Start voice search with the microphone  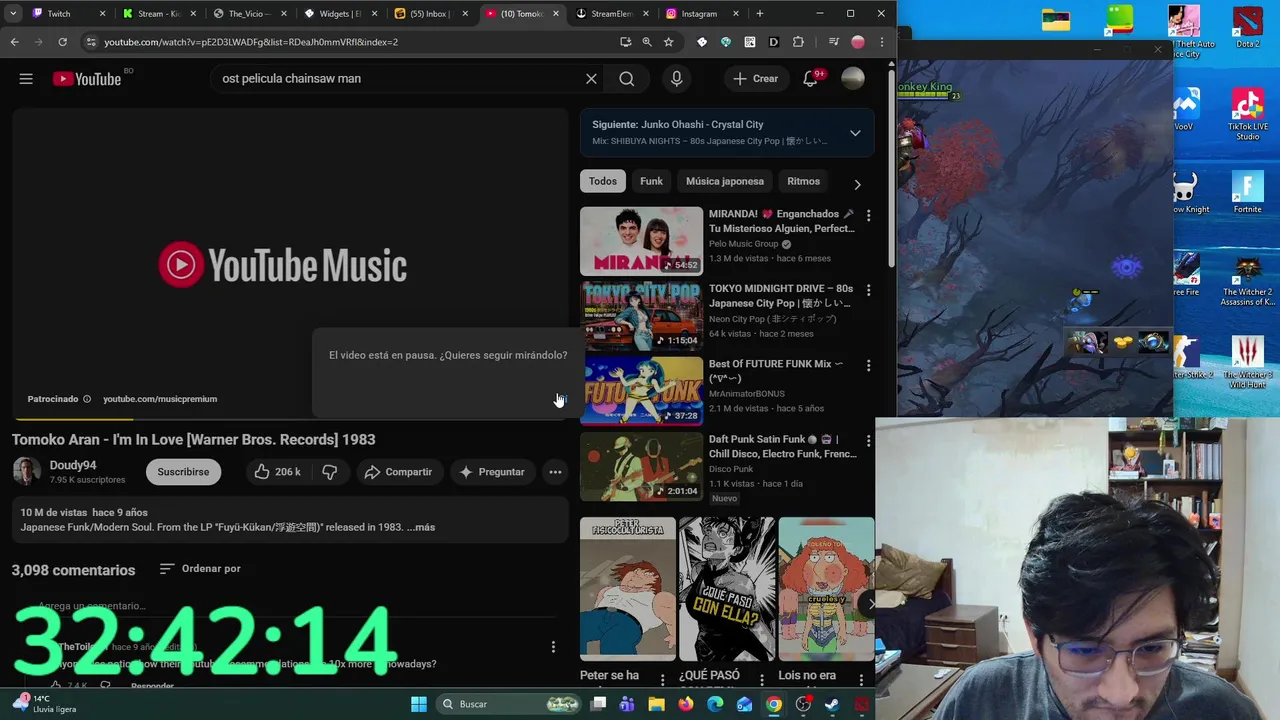coord(677,79)
